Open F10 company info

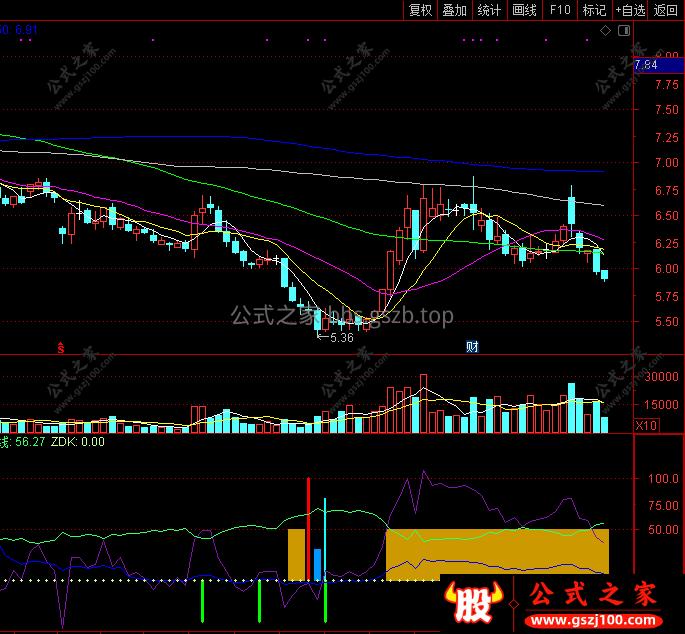(560, 10)
